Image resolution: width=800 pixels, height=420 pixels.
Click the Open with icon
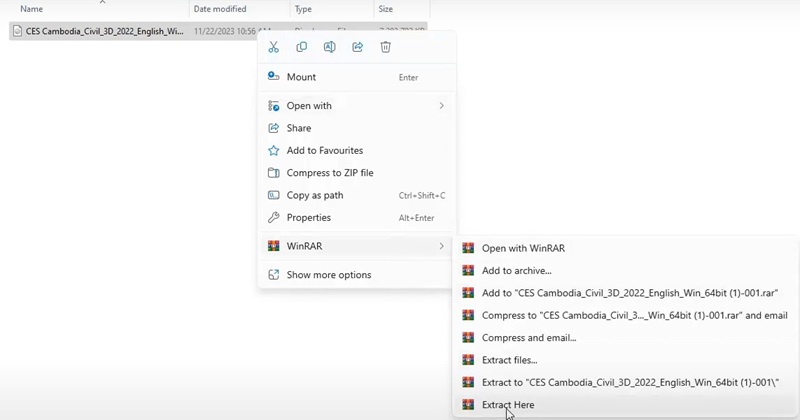273,106
